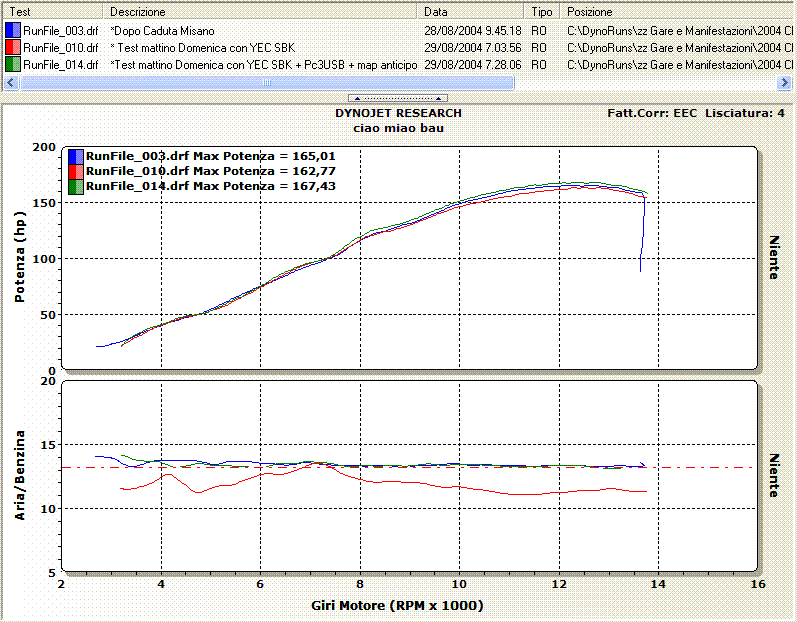The height and width of the screenshot is (622, 797).
Task: Click green legend swatch for RunFile_014.drf Max Potenza
Action: tap(76, 186)
